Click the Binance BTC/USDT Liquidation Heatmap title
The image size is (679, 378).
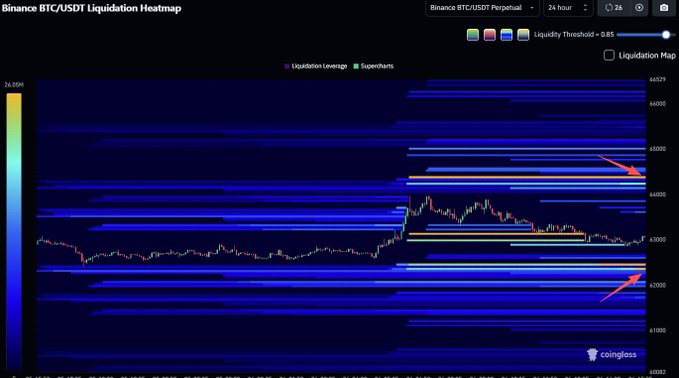(91, 8)
